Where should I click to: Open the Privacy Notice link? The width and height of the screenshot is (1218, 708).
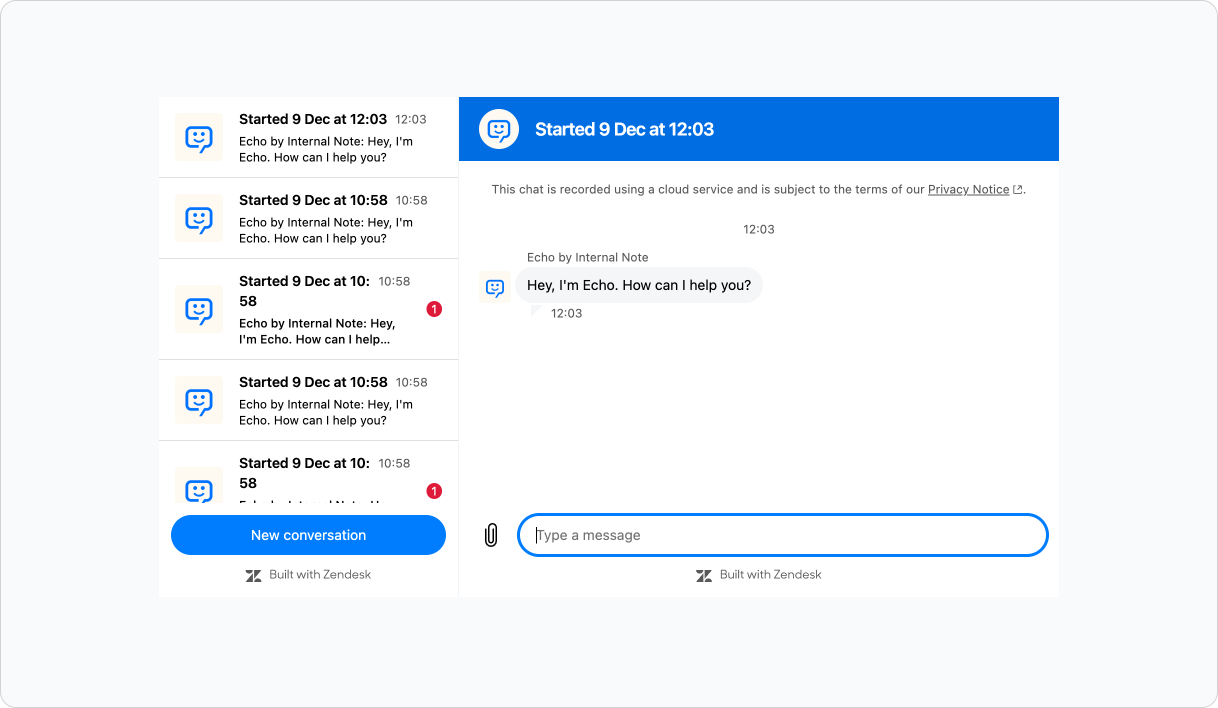tap(968, 190)
